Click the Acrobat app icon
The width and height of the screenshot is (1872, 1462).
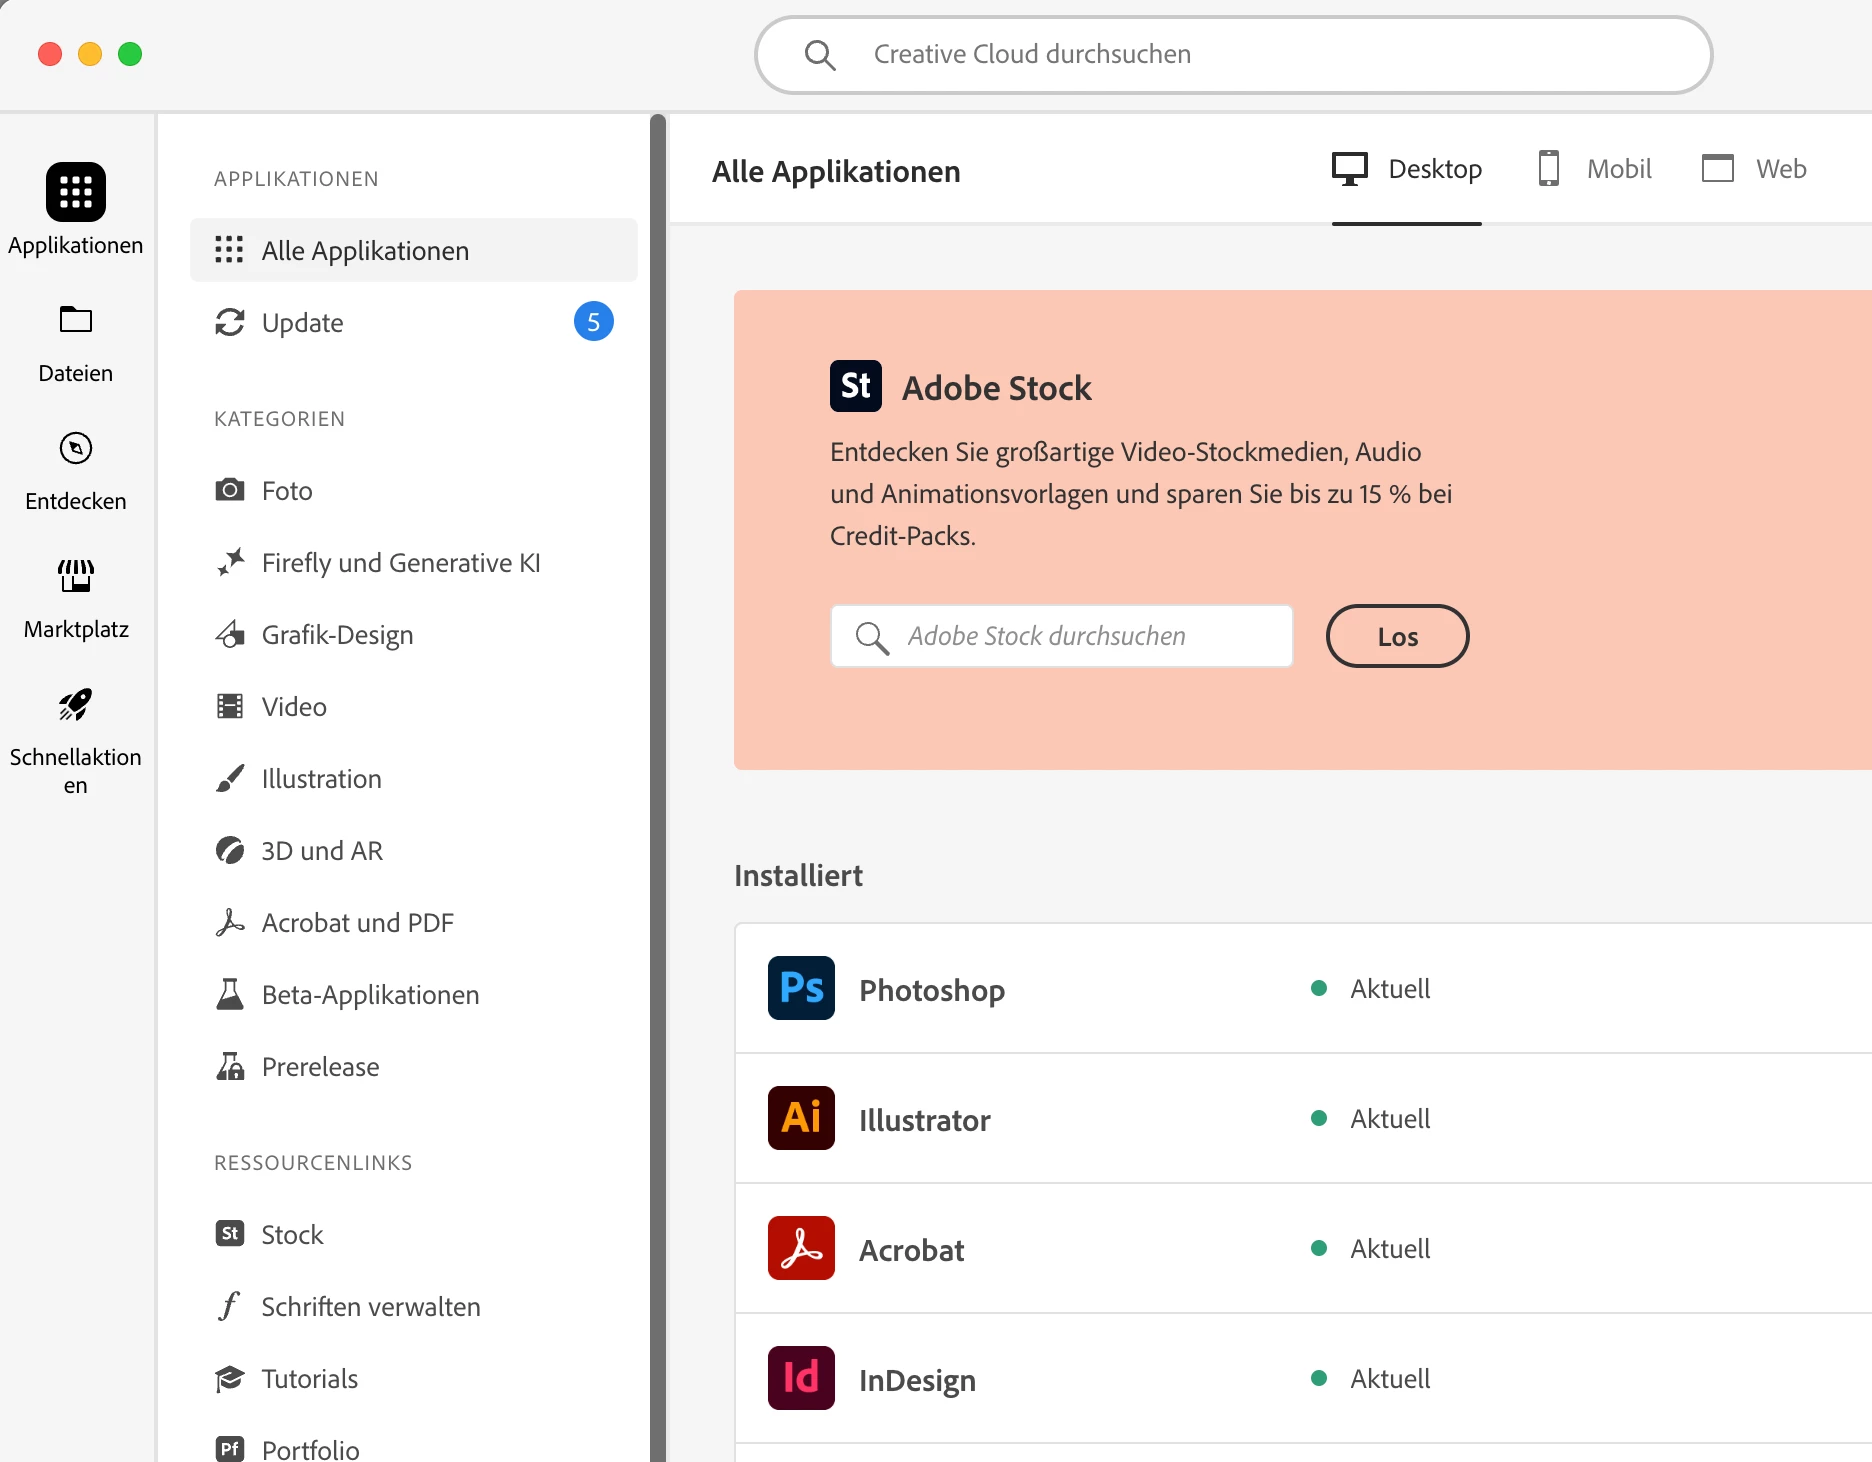(801, 1248)
